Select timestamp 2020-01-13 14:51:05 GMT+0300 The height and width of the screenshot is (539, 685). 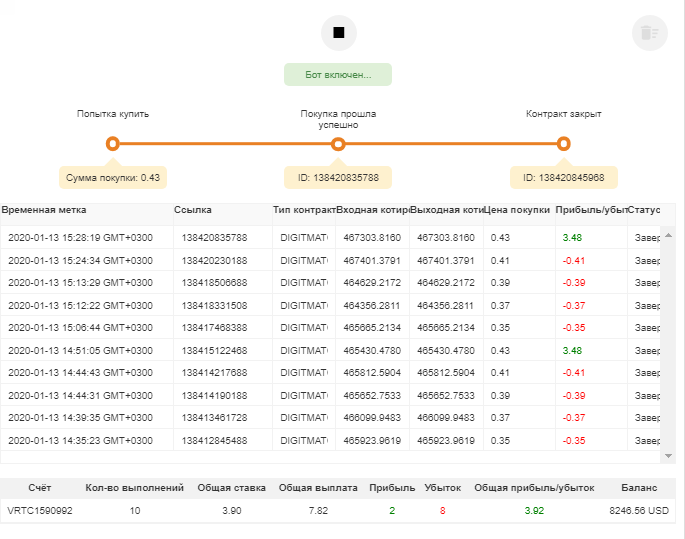[80, 350]
